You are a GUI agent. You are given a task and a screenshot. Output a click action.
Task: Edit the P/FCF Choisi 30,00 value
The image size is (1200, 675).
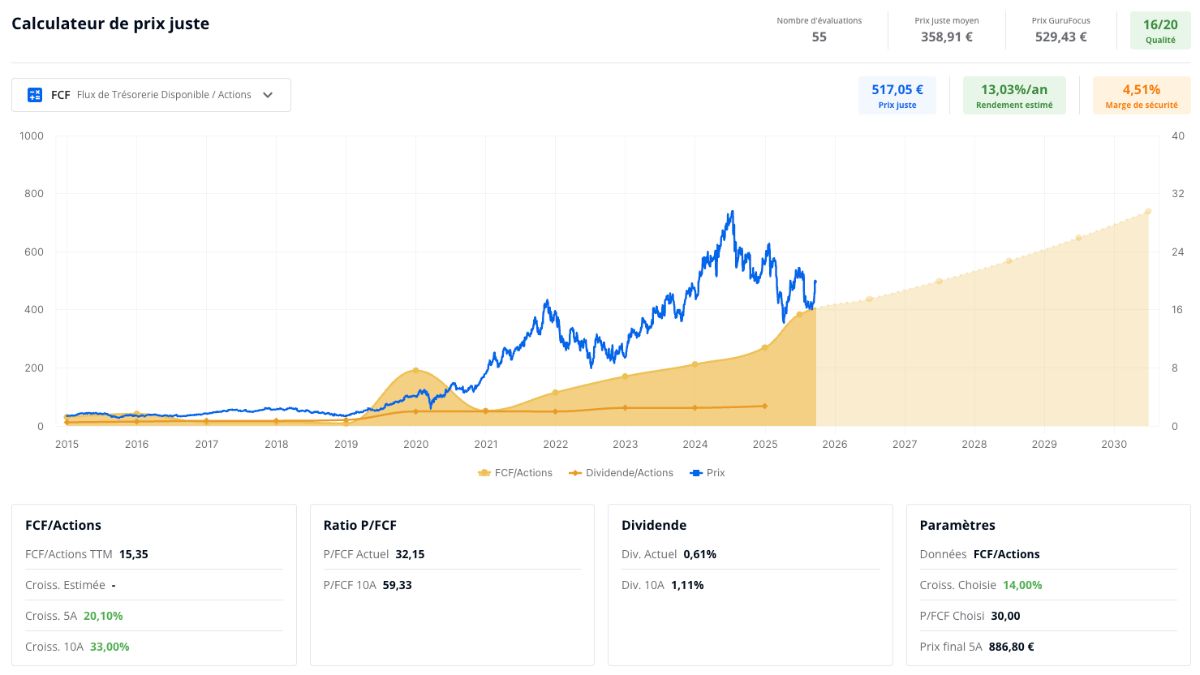coord(1007,616)
